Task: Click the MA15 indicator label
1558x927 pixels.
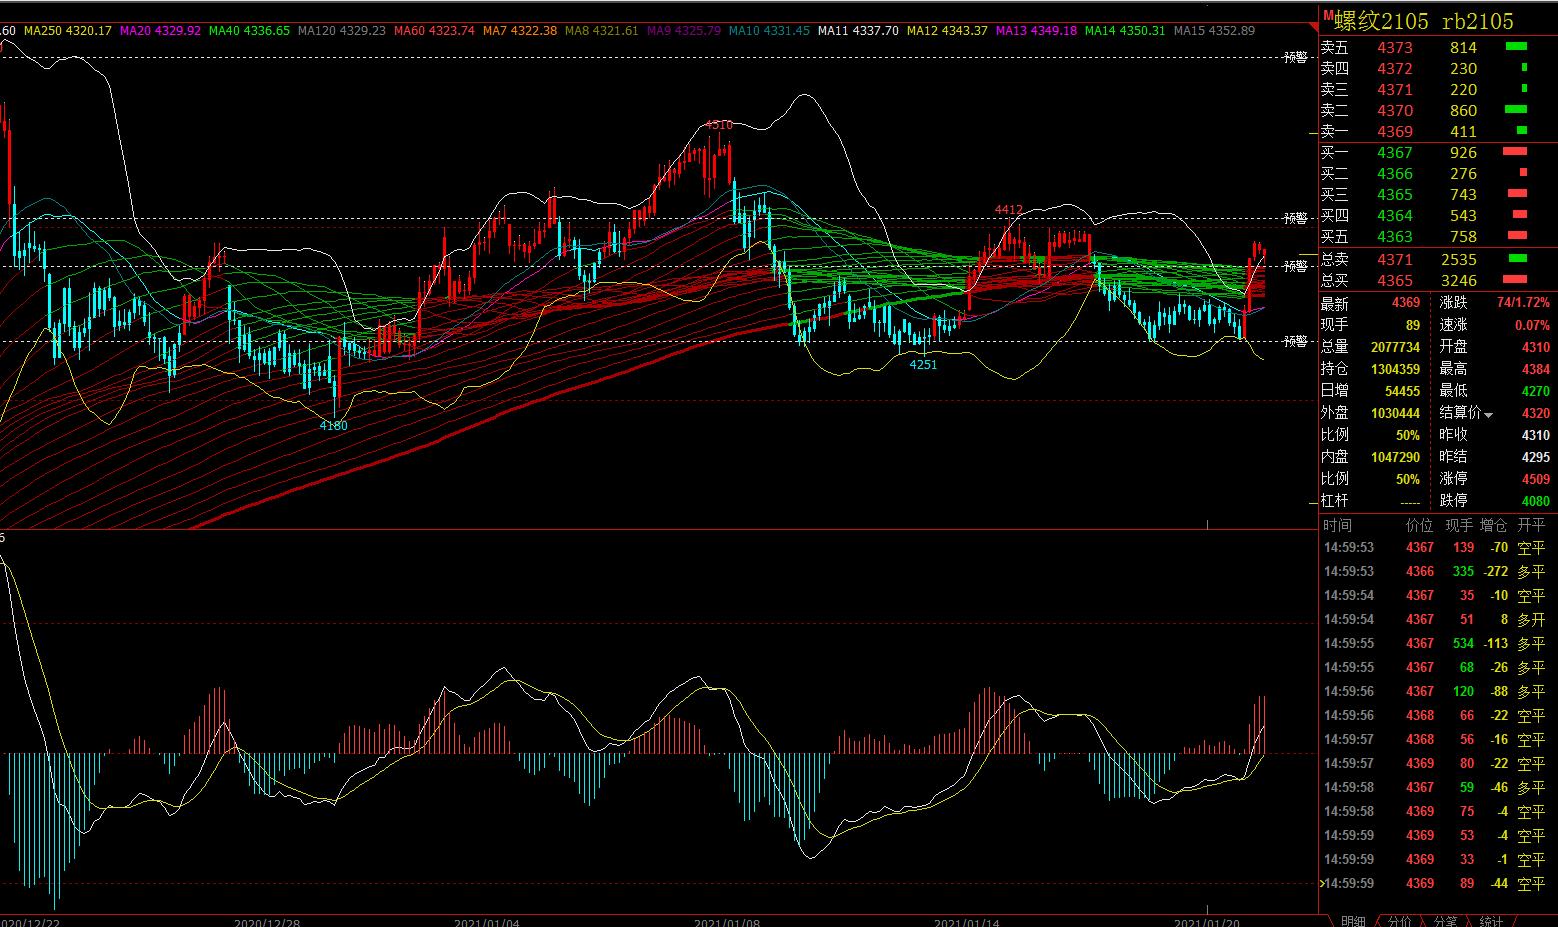Action: pos(1213,31)
